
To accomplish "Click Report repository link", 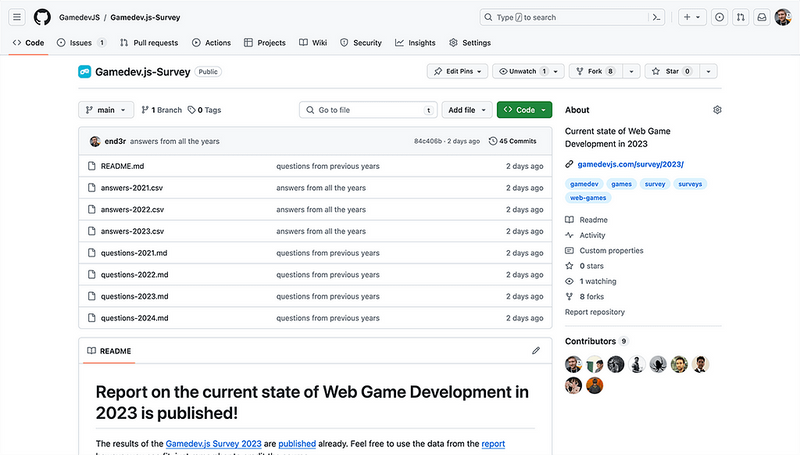I will tap(594, 312).
